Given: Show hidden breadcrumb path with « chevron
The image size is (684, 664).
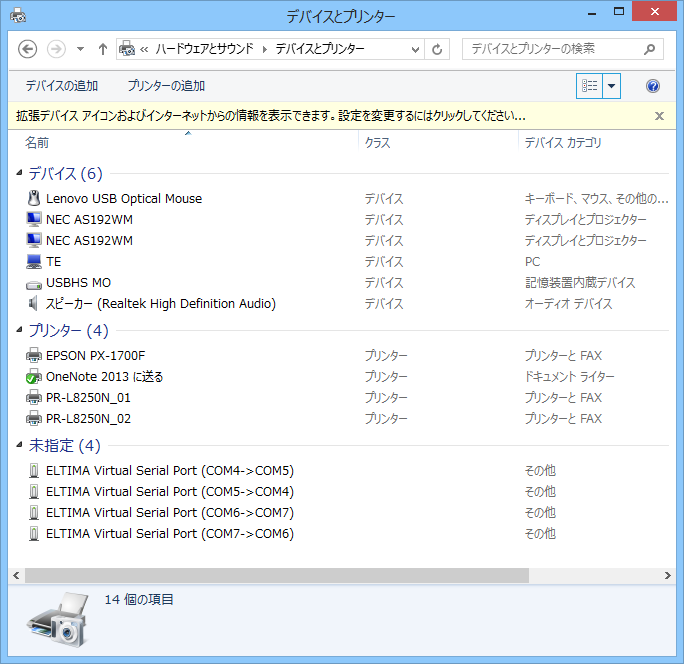Looking at the screenshot, I should coord(144,49).
